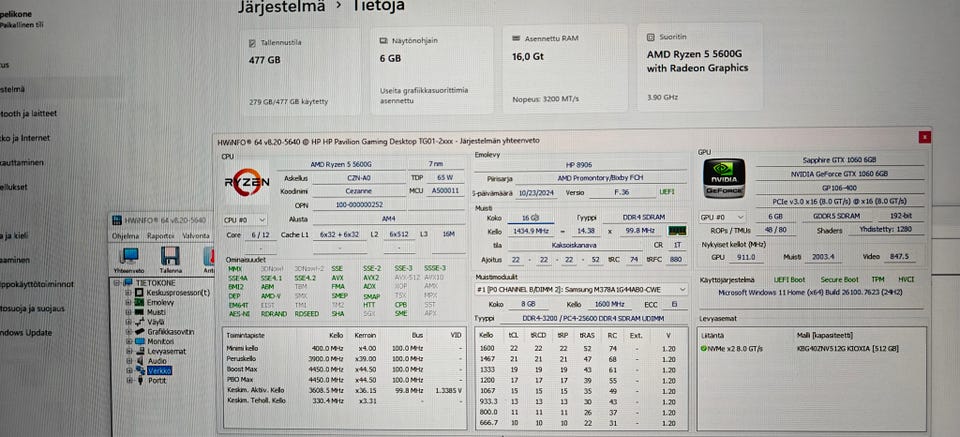Click the Näytönohjain display adapter tile icon
This screenshot has height=437, width=960.
[x=383, y=41]
